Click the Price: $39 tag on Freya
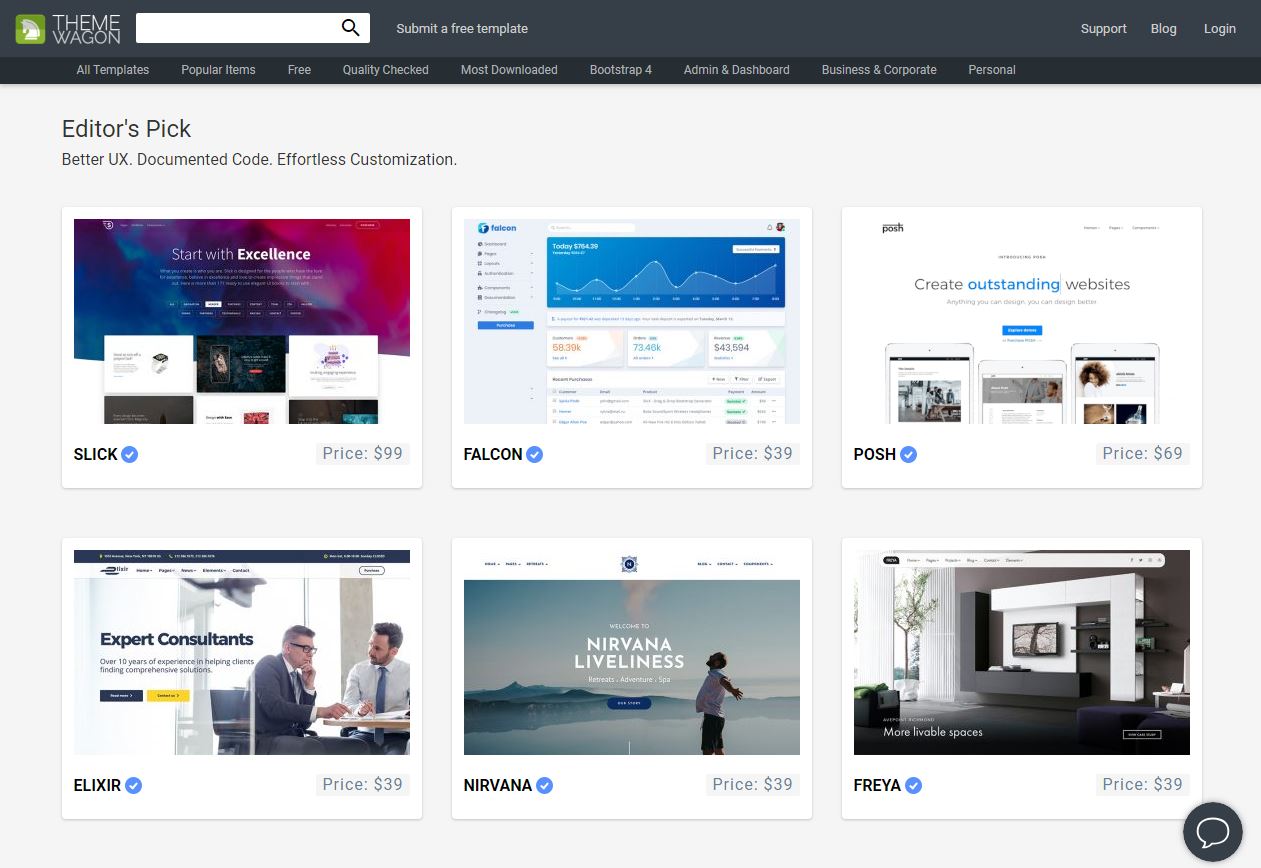The image size is (1261, 868). click(1143, 784)
